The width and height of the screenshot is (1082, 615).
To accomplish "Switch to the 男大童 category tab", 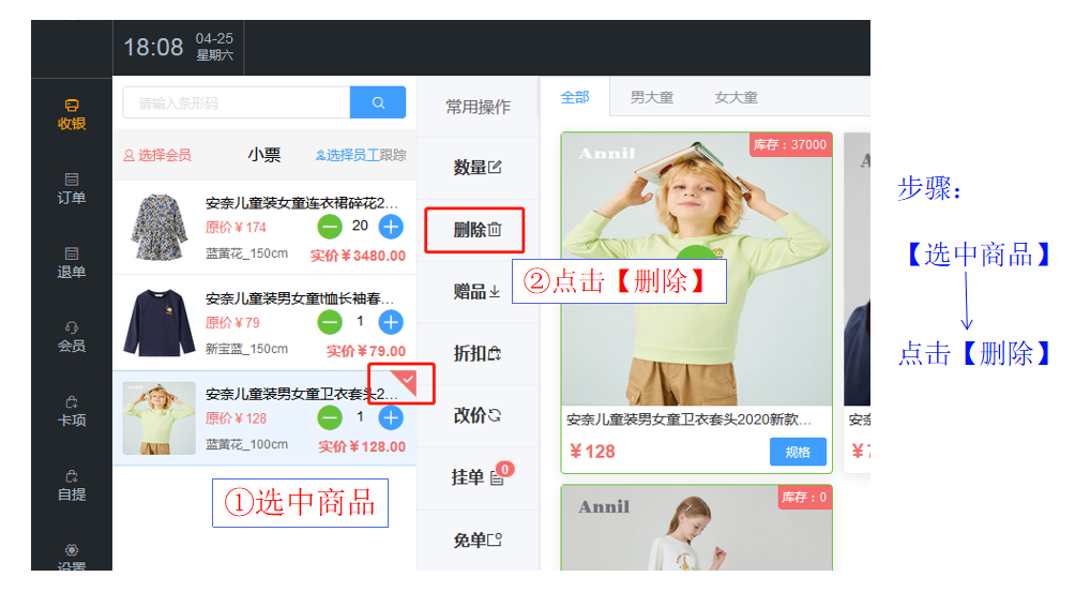I will pos(651,97).
